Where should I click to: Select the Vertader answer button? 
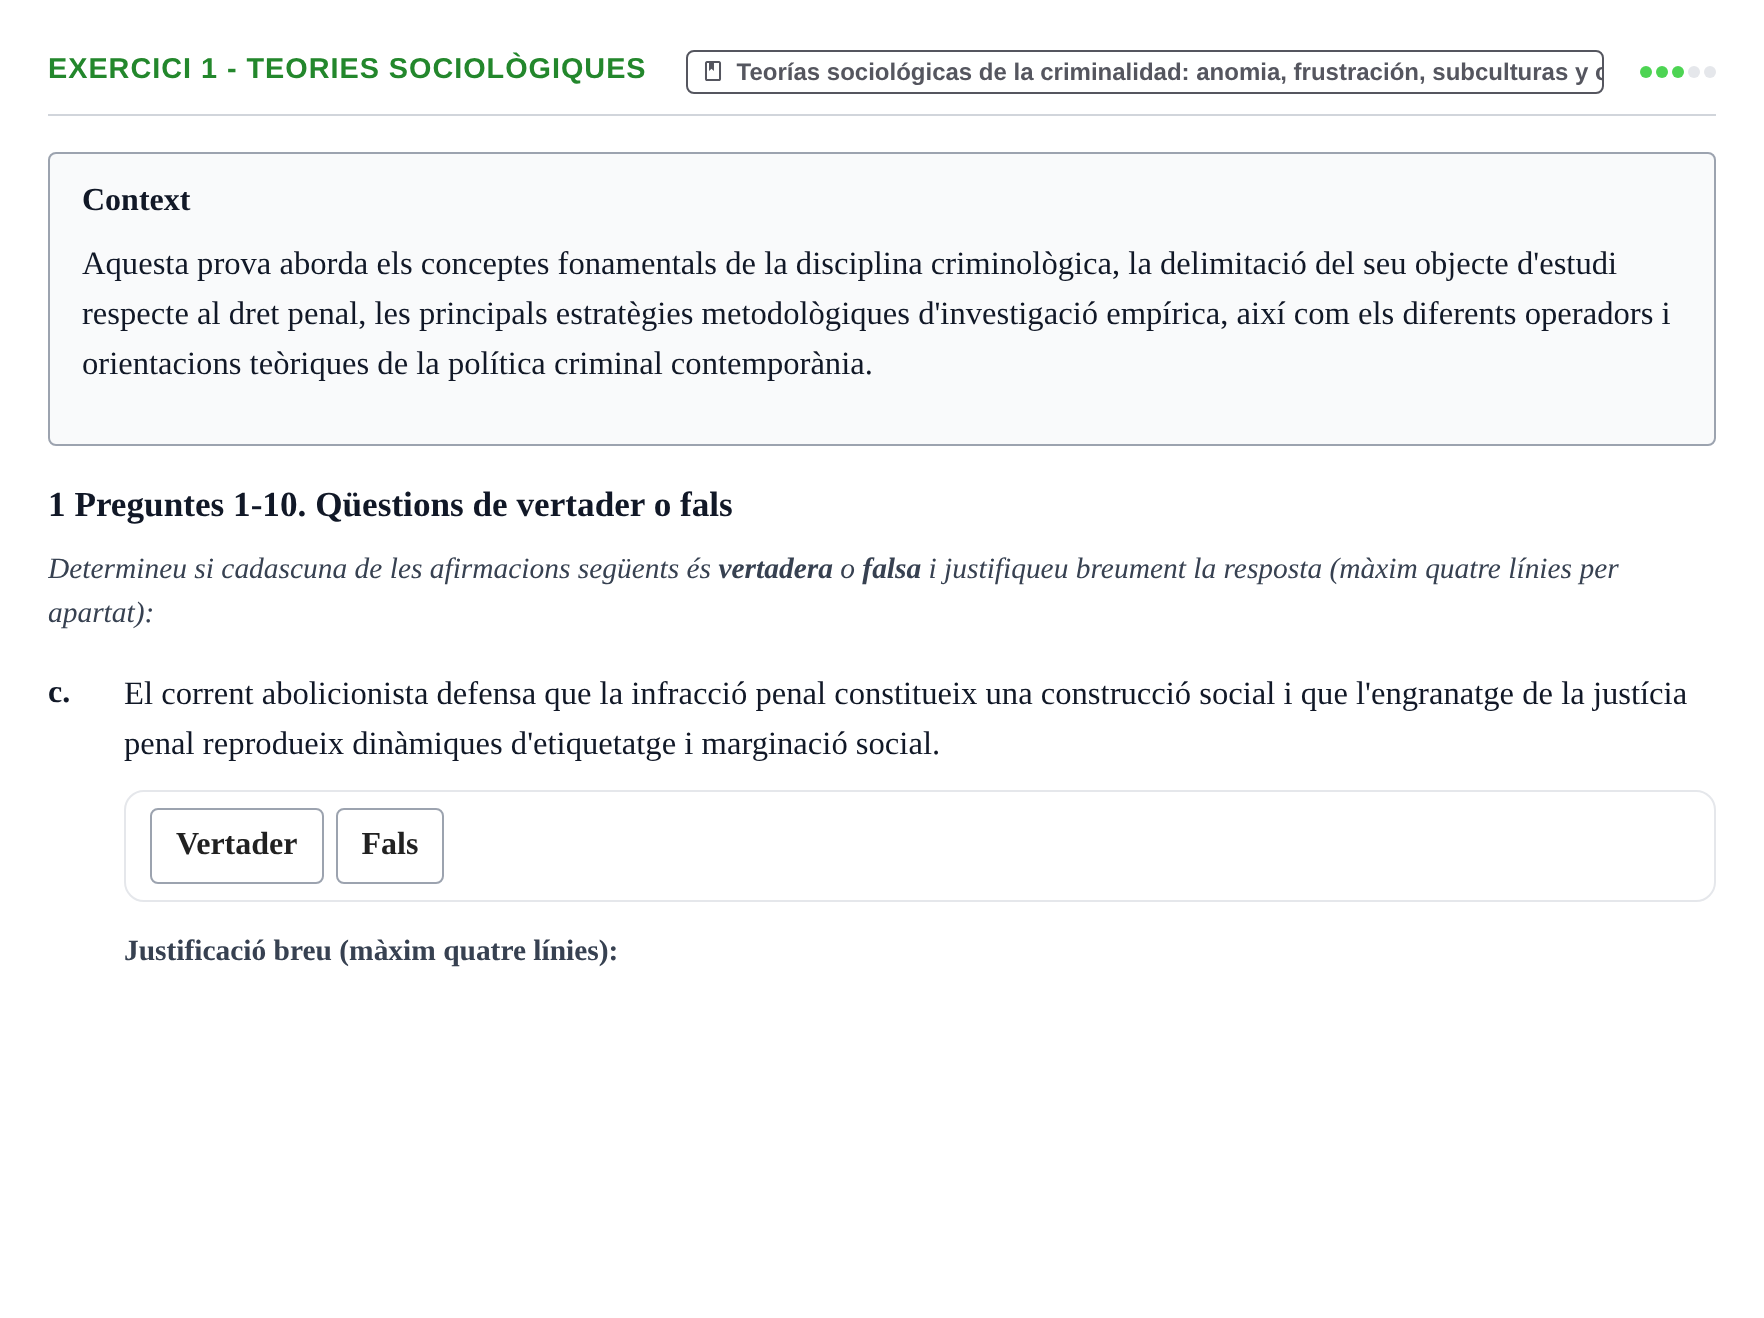tap(237, 846)
